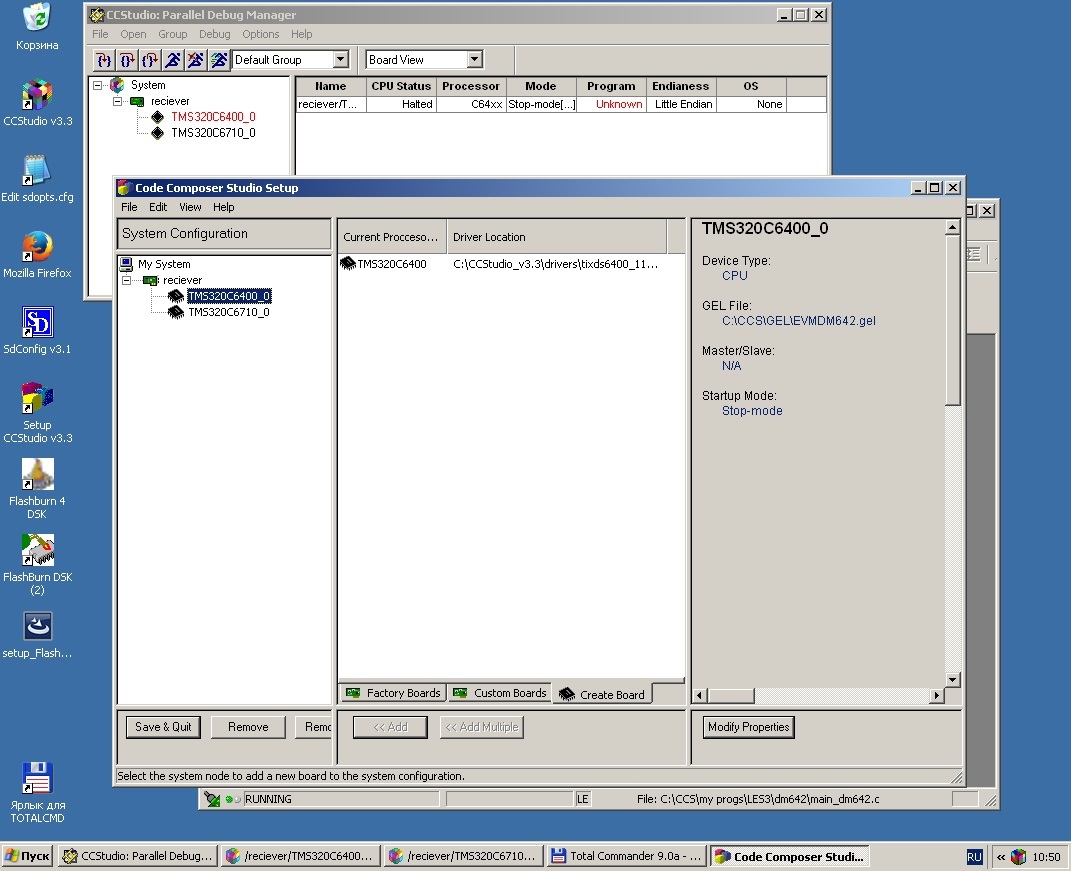Viewport: 1071px width, 871px height.
Task: Click the Driver Location column header
Action: pyautogui.click(x=557, y=237)
